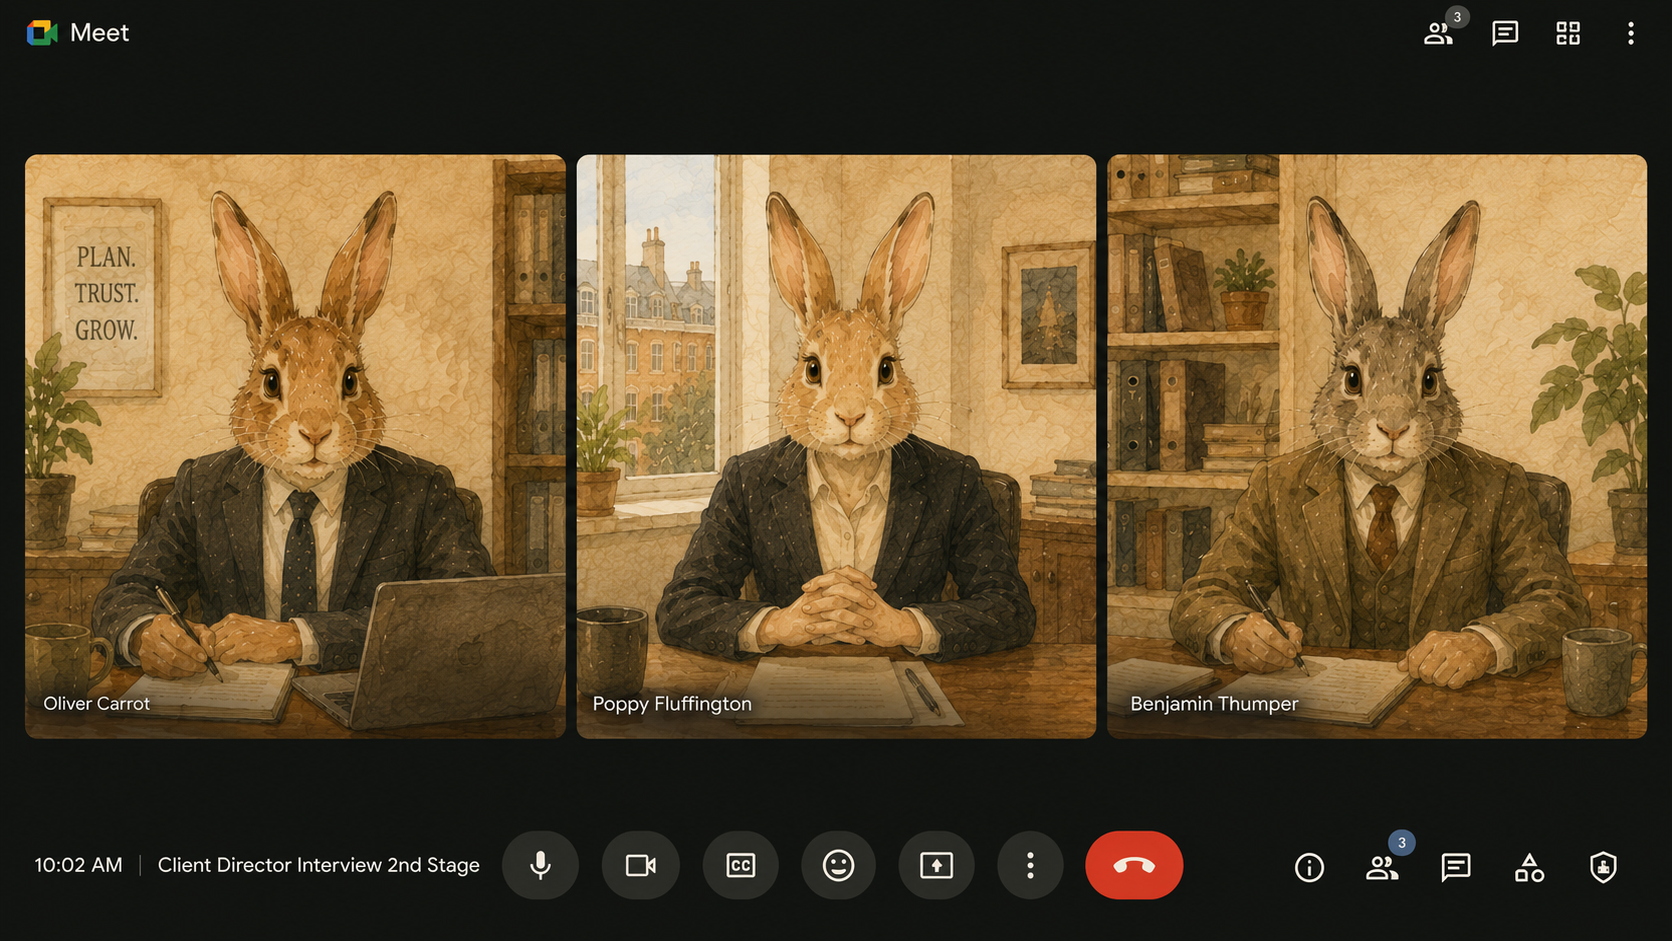Screen dimensions: 1672x941
Task: Select Poppy Fluffington's video tile
Action: [836, 446]
